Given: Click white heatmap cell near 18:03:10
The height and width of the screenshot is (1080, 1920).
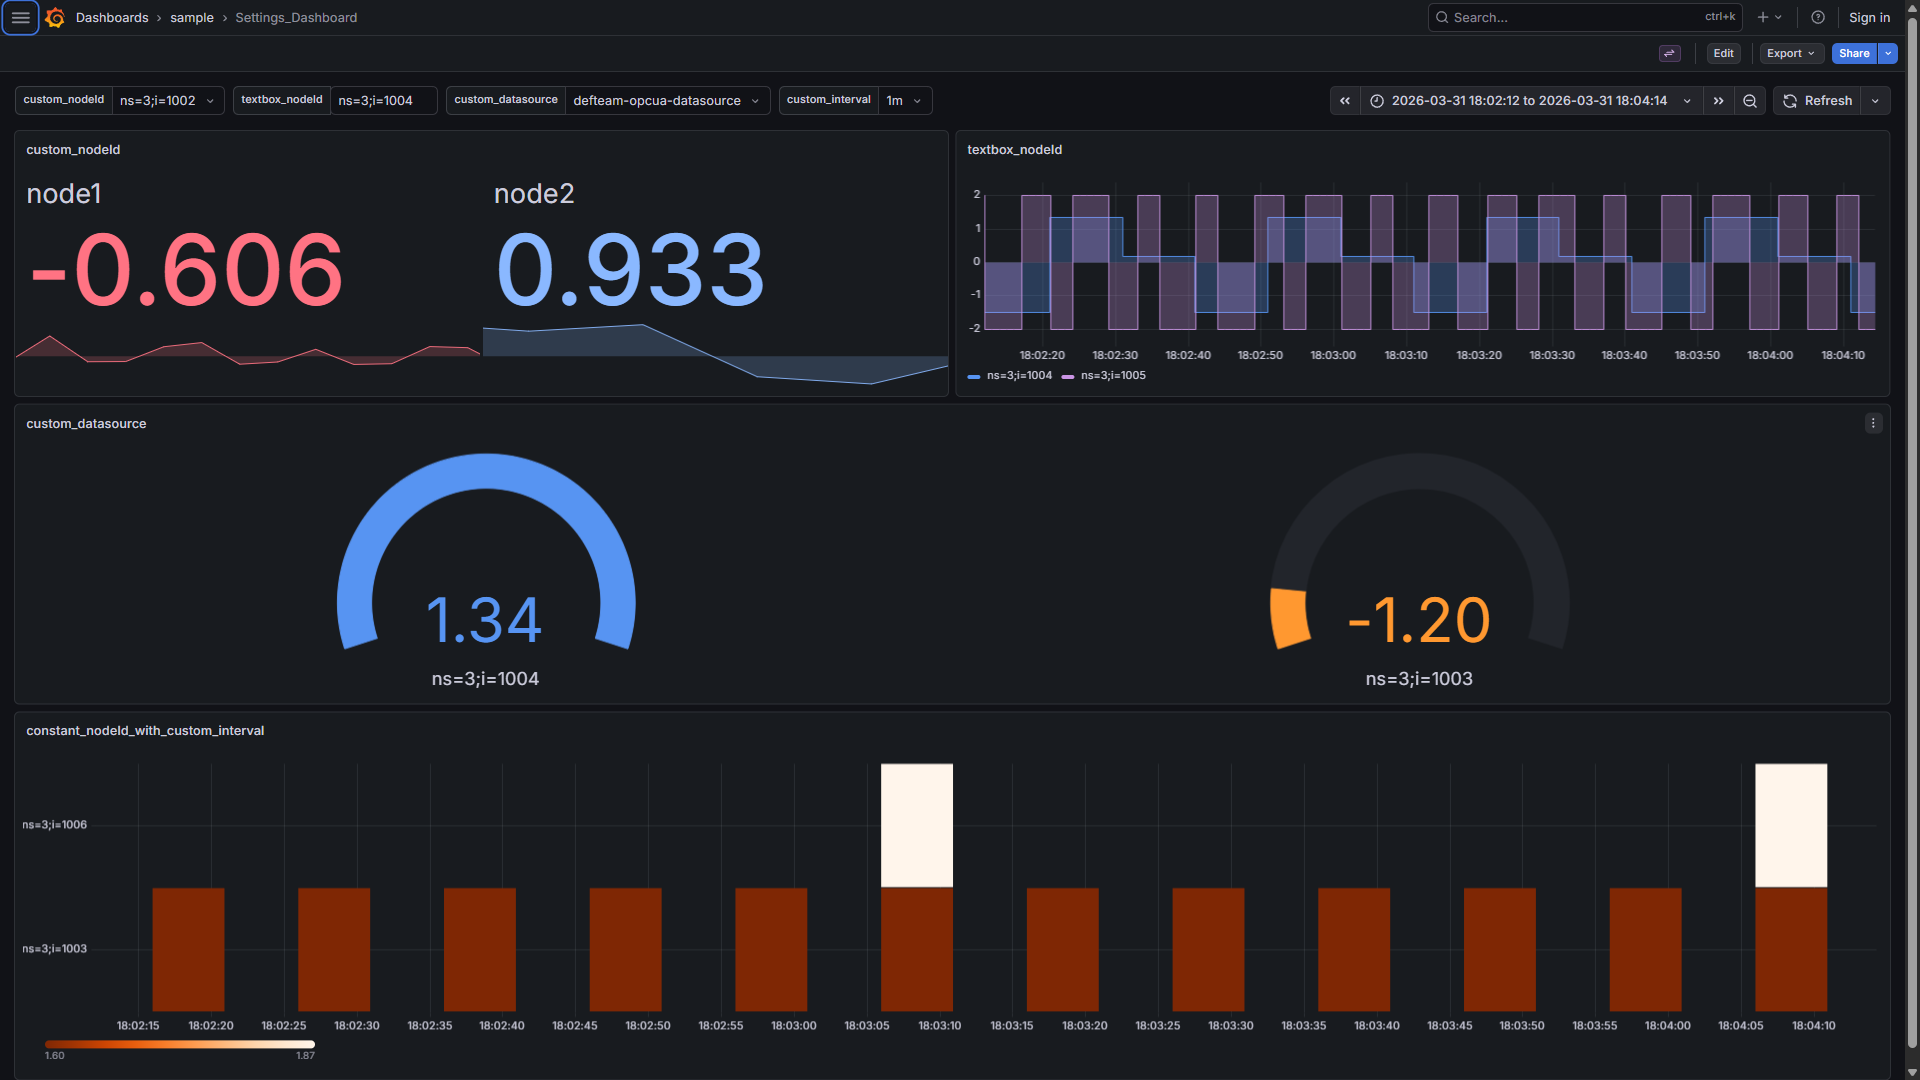Looking at the screenshot, I should tap(917, 825).
